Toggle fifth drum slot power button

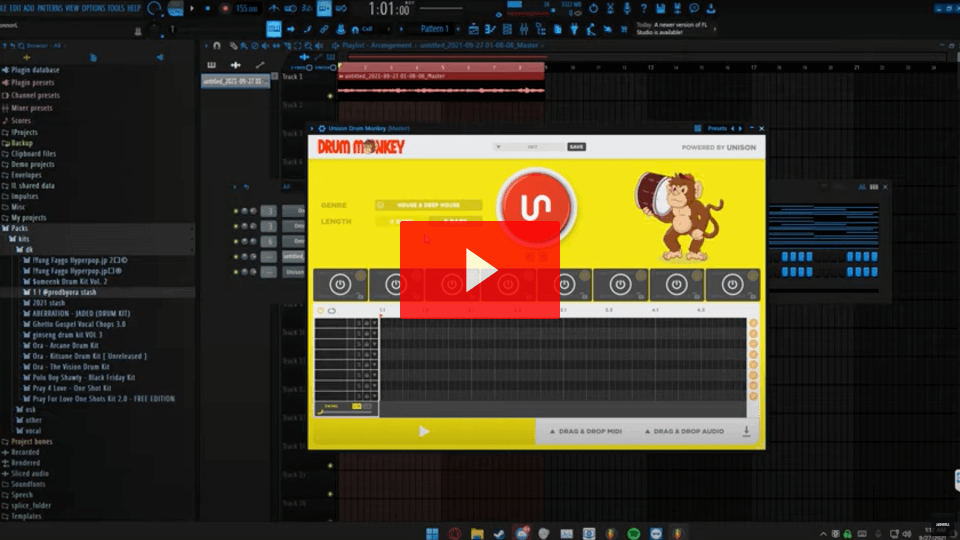(564, 284)
